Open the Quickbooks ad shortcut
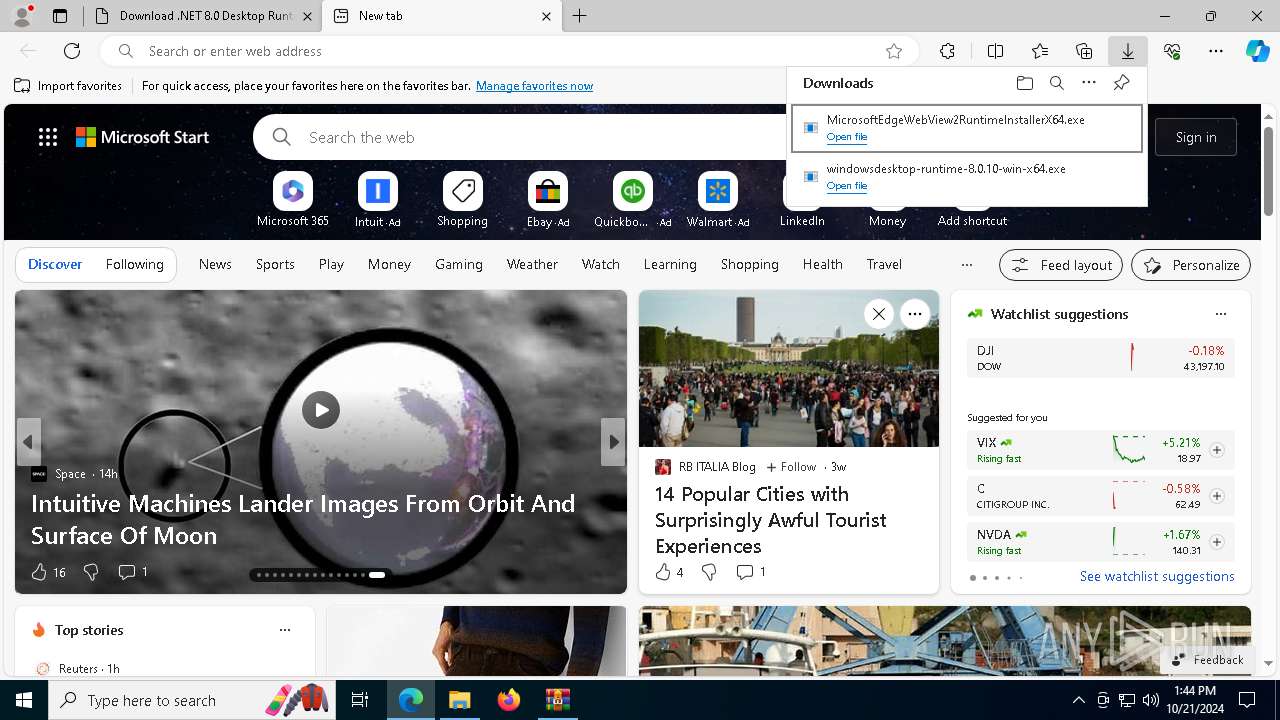Image resolution: width=1280 pixels, height=720 pixels. [632, 200]
